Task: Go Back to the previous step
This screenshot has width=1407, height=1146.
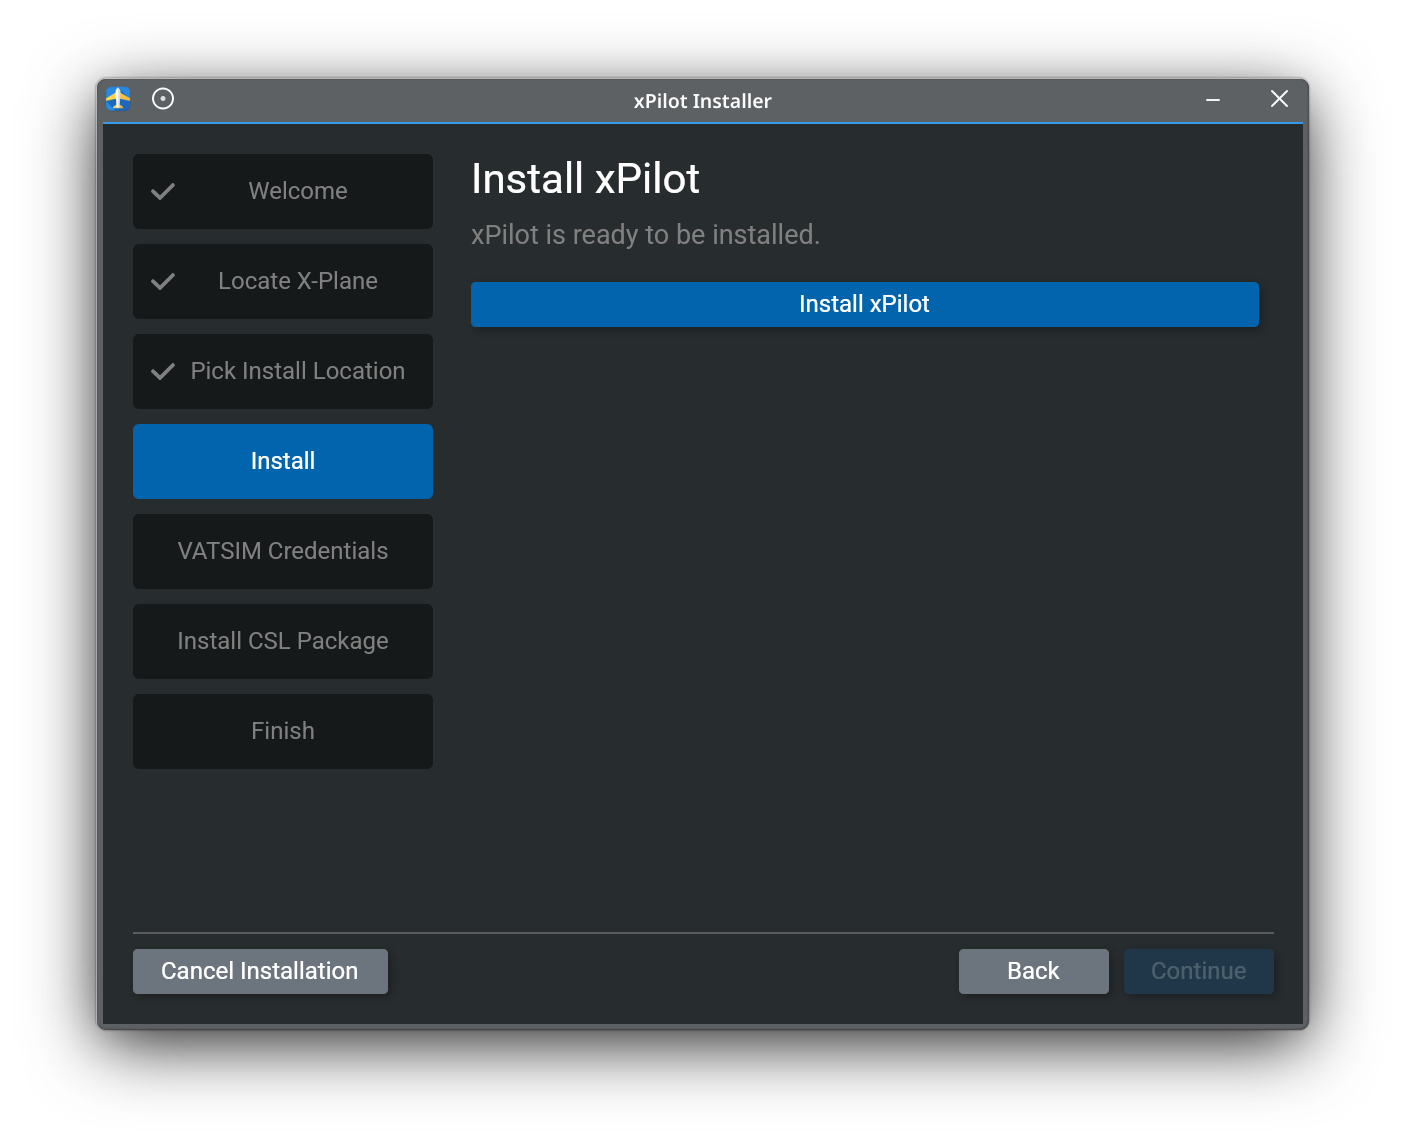Action: [1033, 971]
